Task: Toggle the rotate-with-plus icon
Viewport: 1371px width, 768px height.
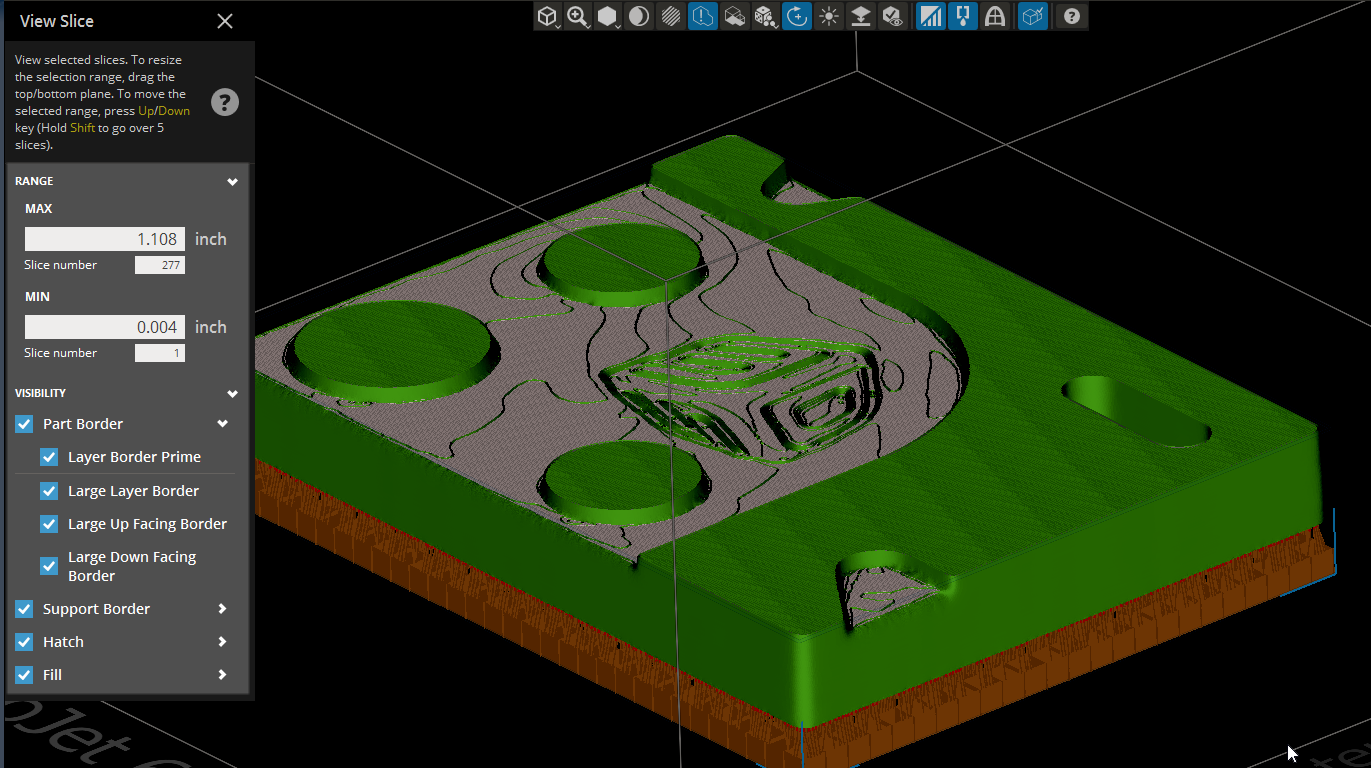Action: (x=797, y=16)
